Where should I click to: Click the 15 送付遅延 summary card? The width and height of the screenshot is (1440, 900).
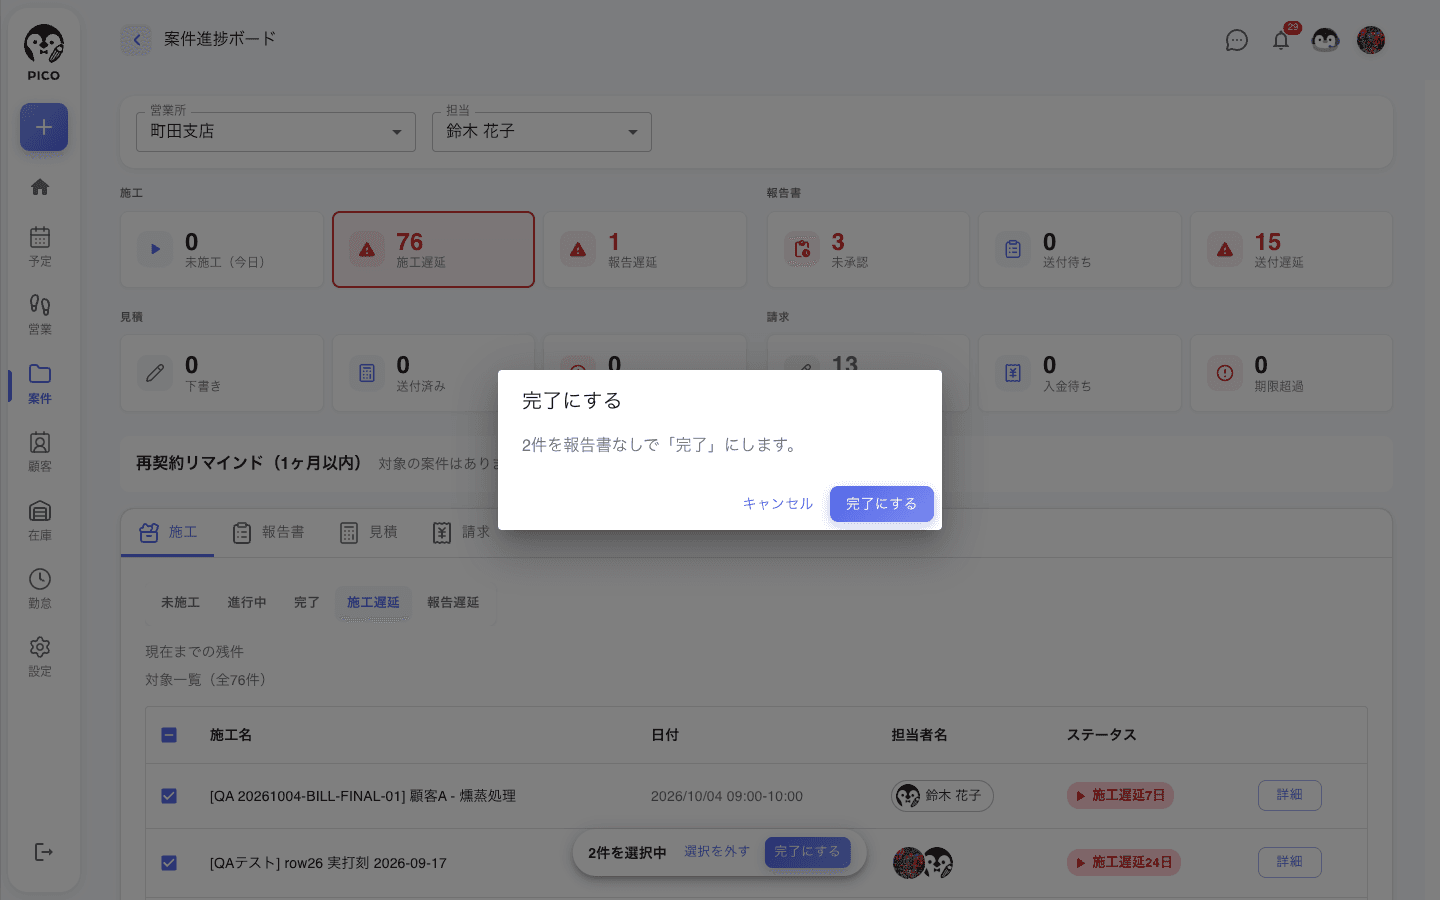pyautogui.click(x=1291, y=250)
